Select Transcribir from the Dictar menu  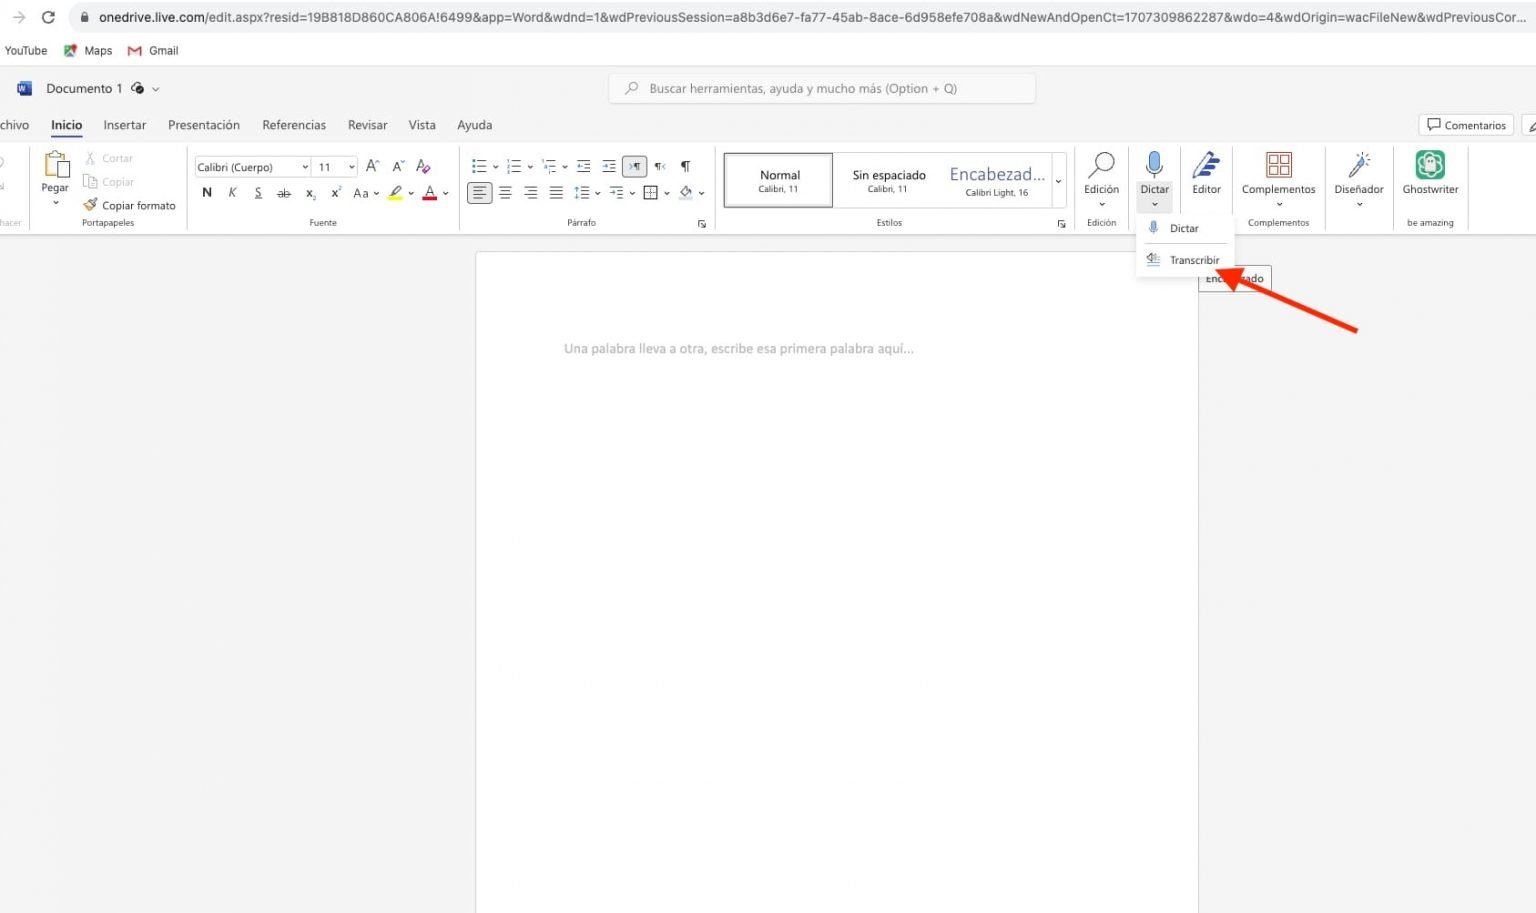(x=1196, y=259)
